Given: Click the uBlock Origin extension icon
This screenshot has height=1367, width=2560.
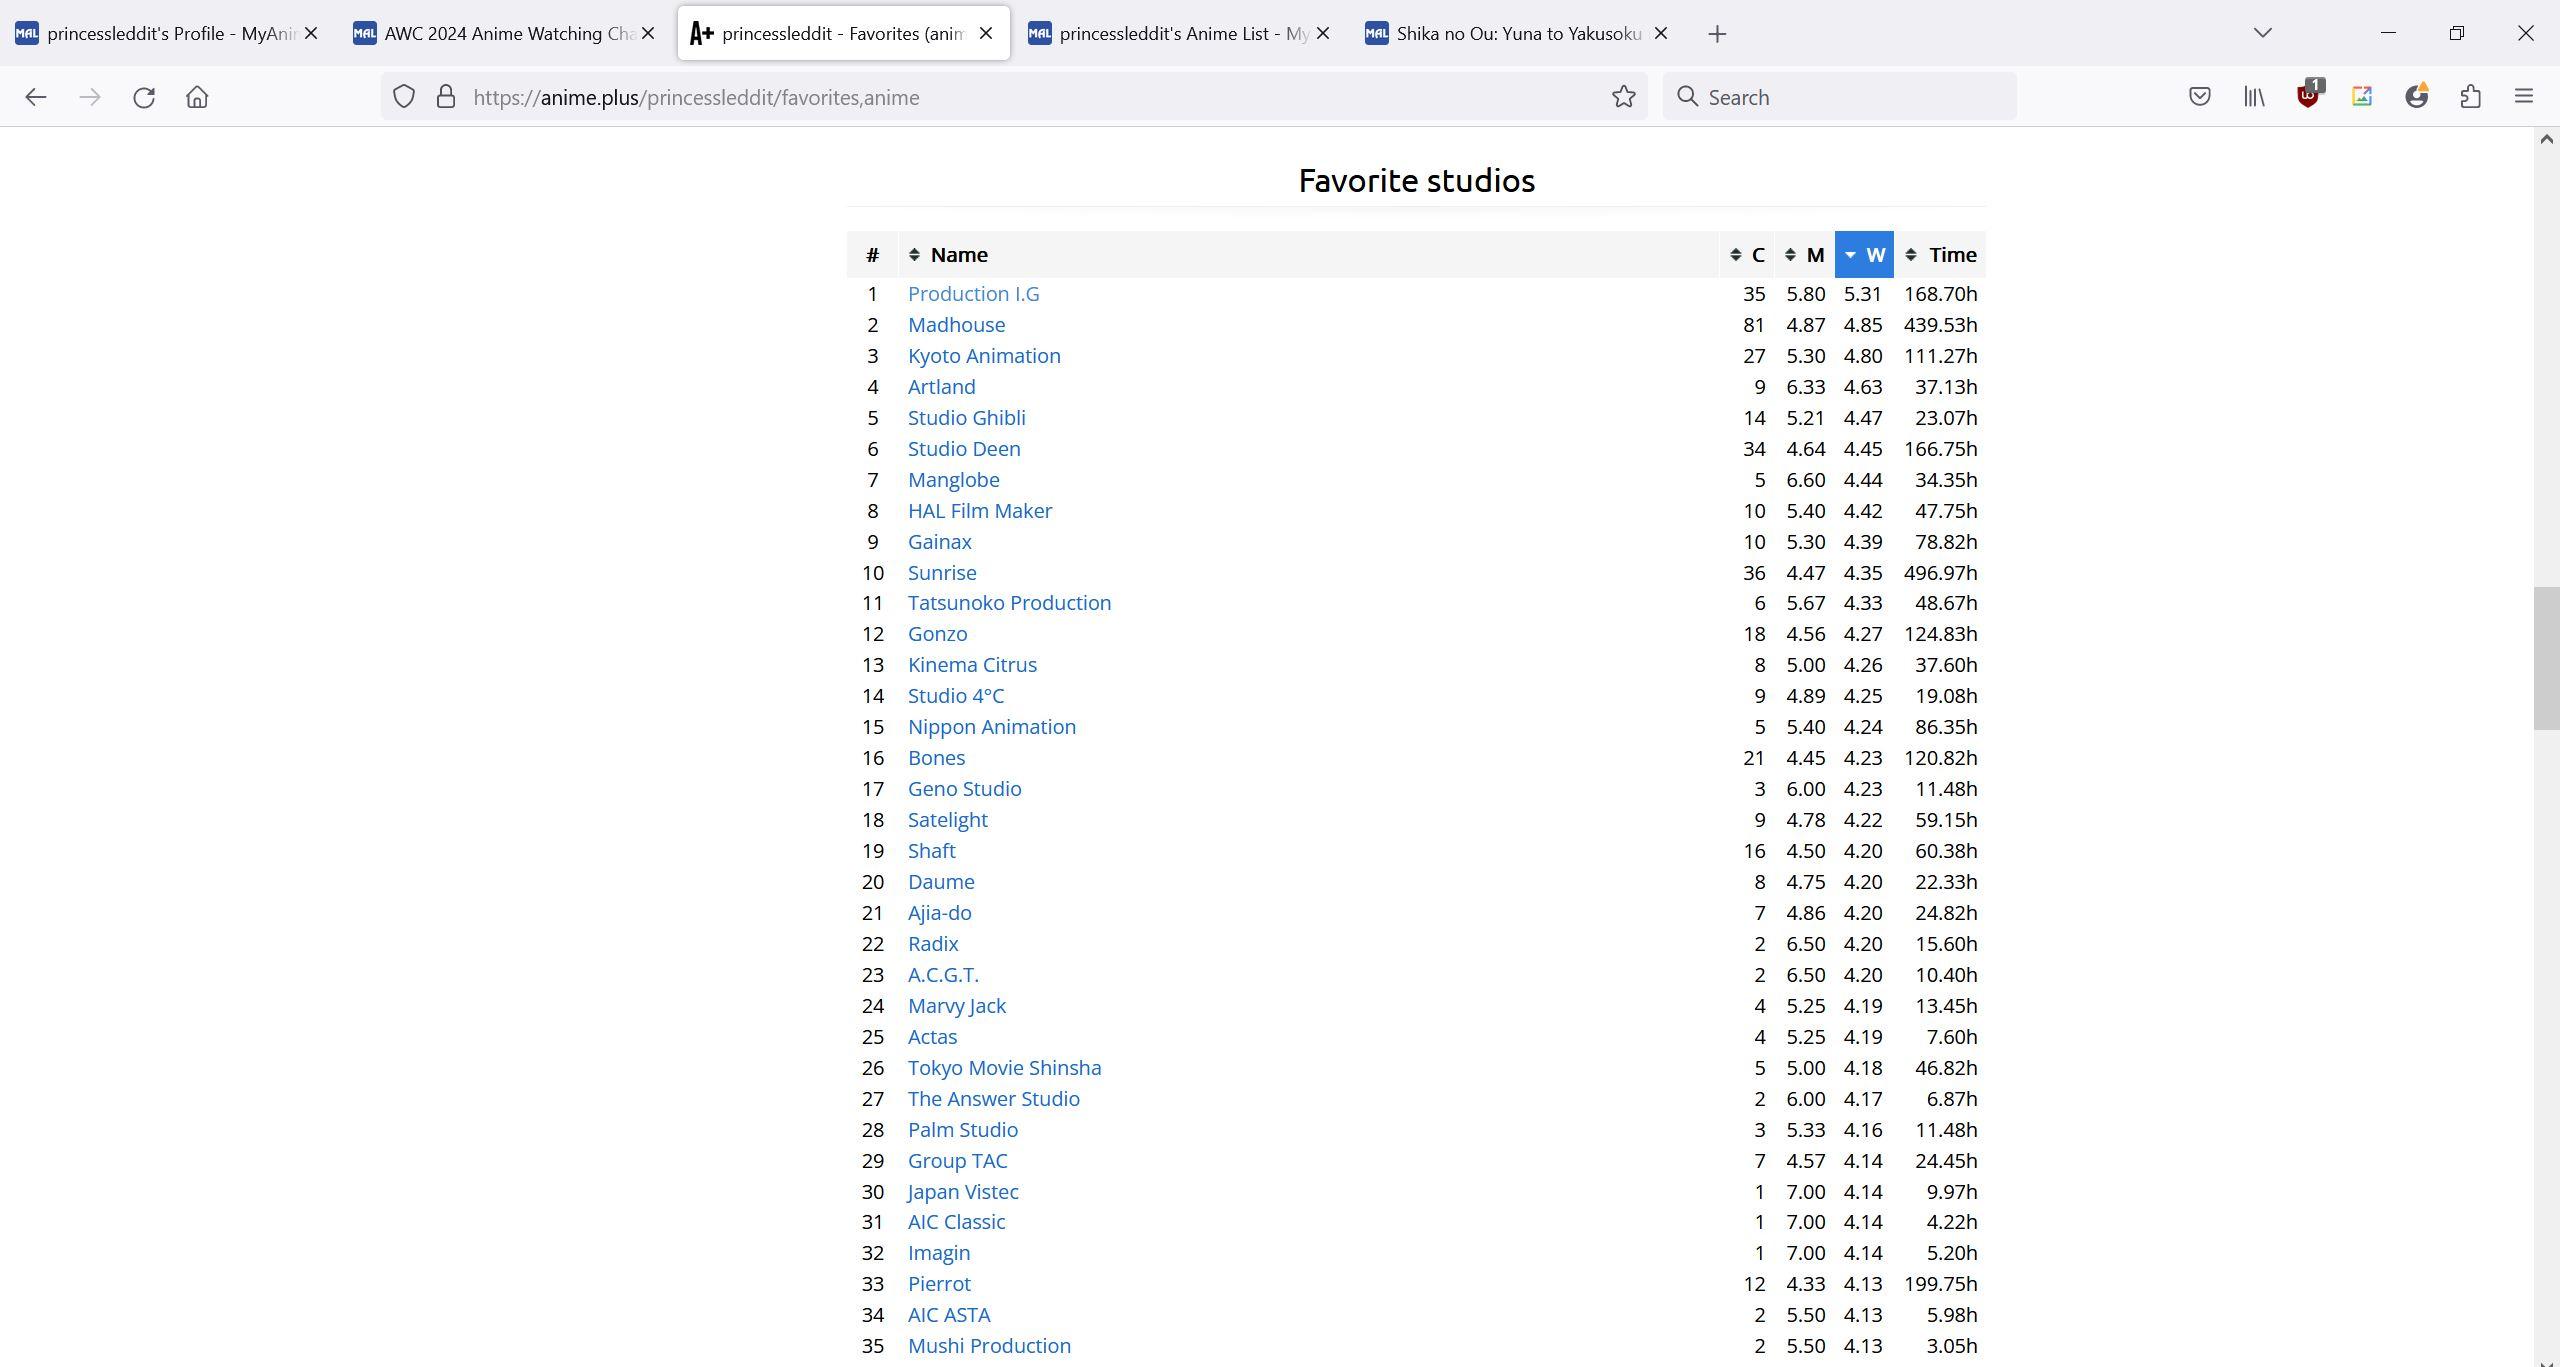Looking at the screenshot, I should [x=2307, y=97].
